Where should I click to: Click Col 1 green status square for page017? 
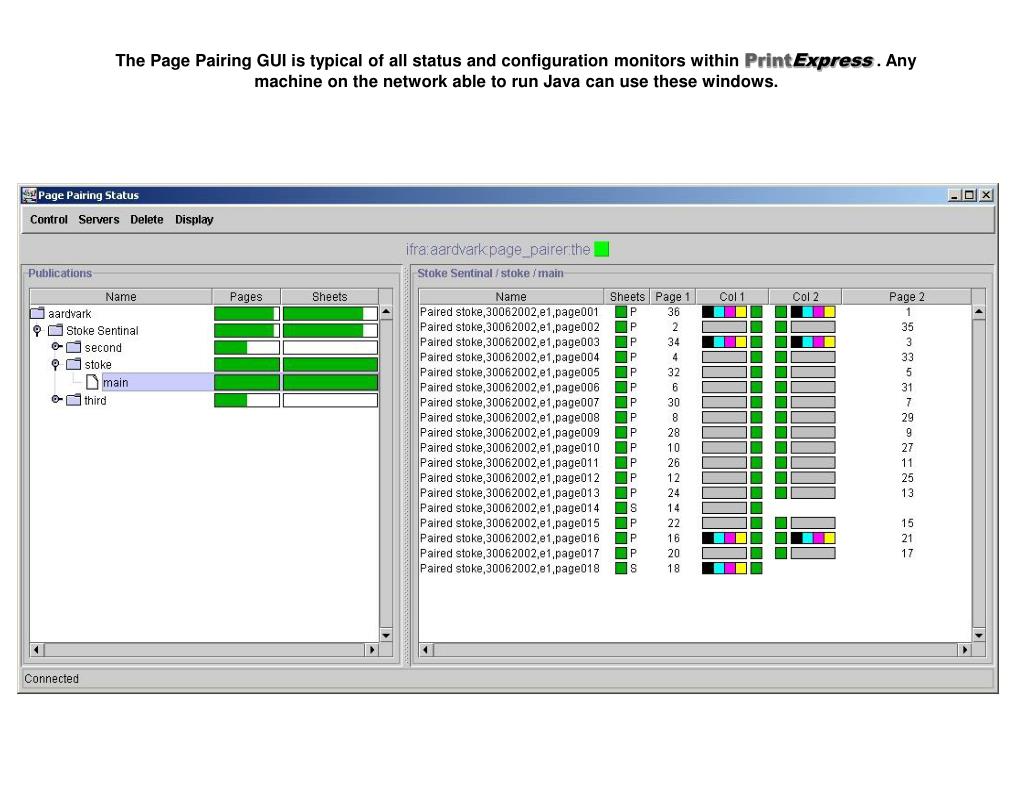(756, 553)
